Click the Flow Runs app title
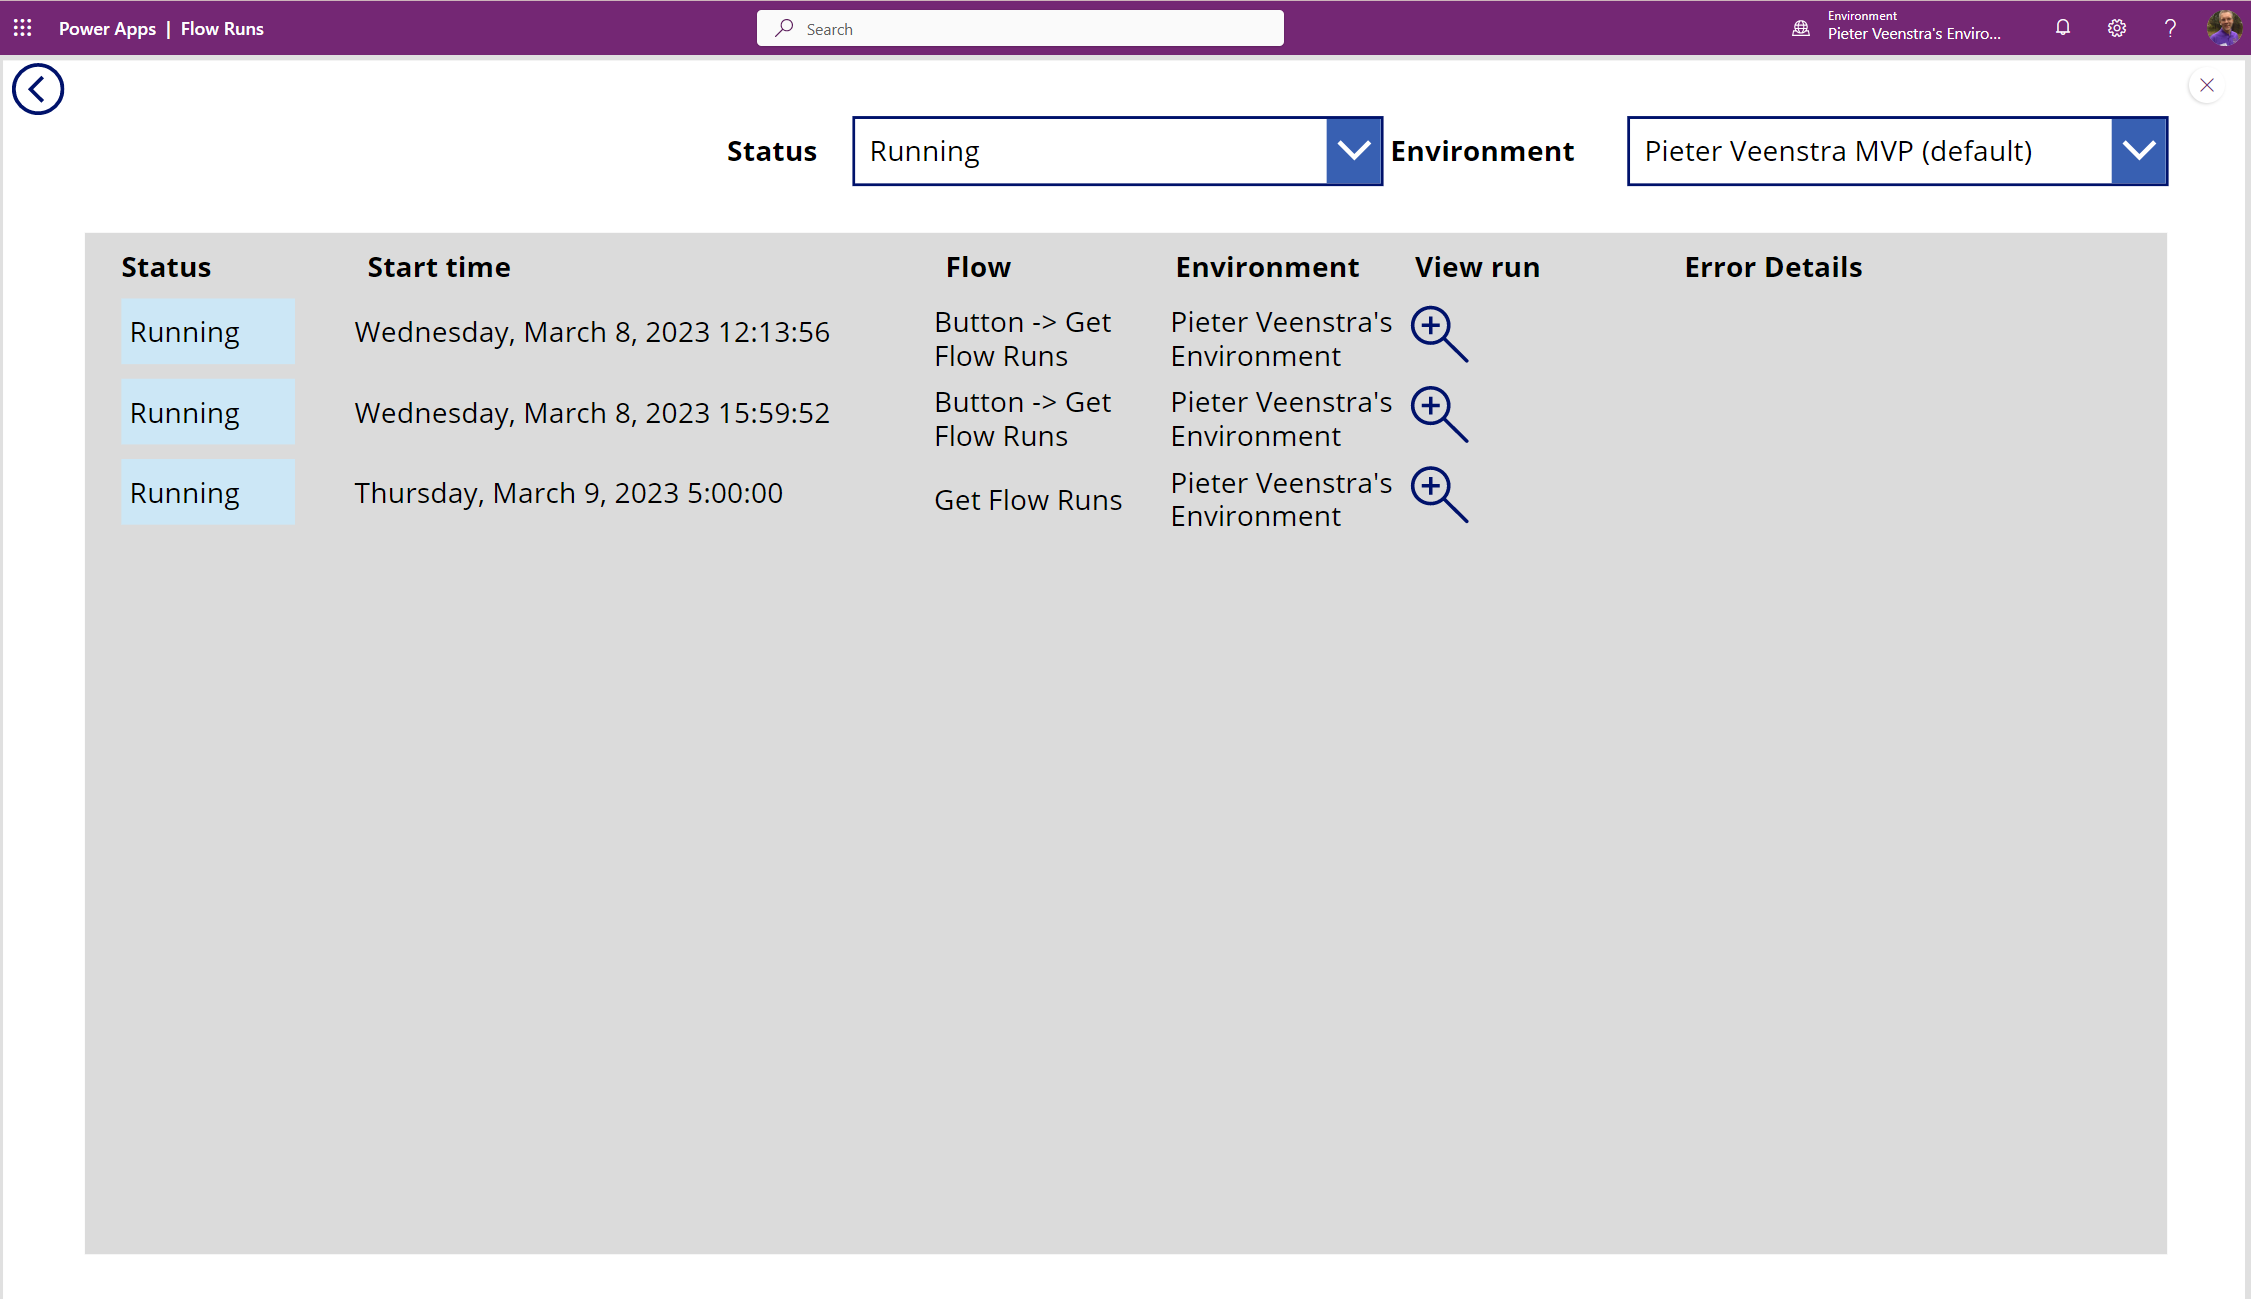Screen dimensions: 2251x1299 [x=222, y=29]
